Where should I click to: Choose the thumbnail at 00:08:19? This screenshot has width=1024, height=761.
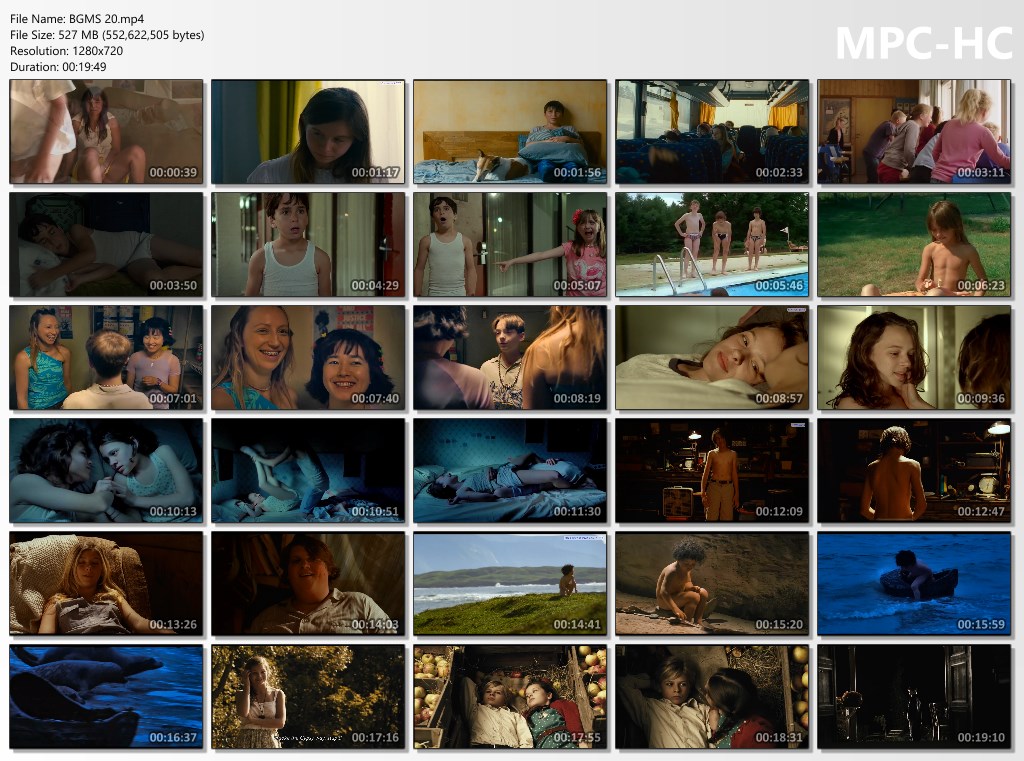point(510,358)
